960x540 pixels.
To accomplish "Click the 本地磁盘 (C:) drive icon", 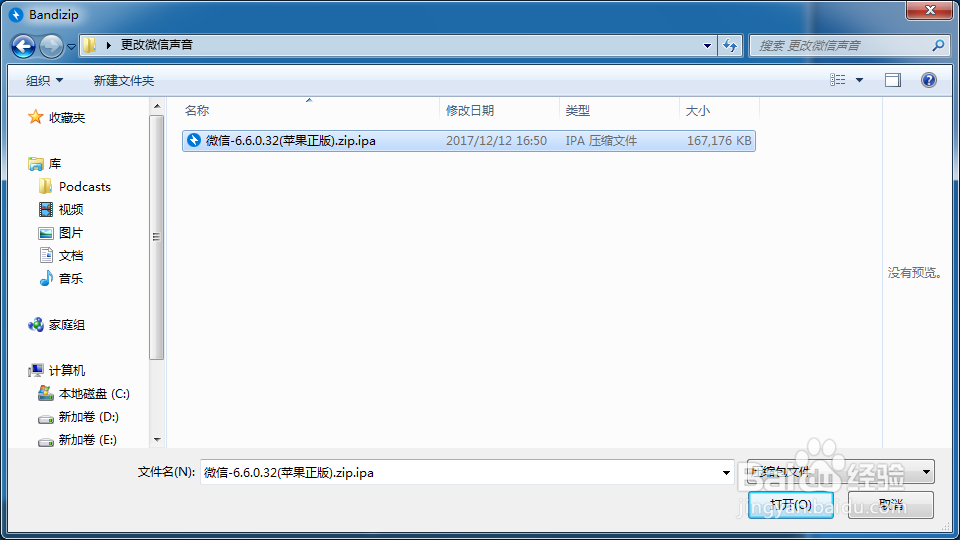I will click(x=46, y=393).
